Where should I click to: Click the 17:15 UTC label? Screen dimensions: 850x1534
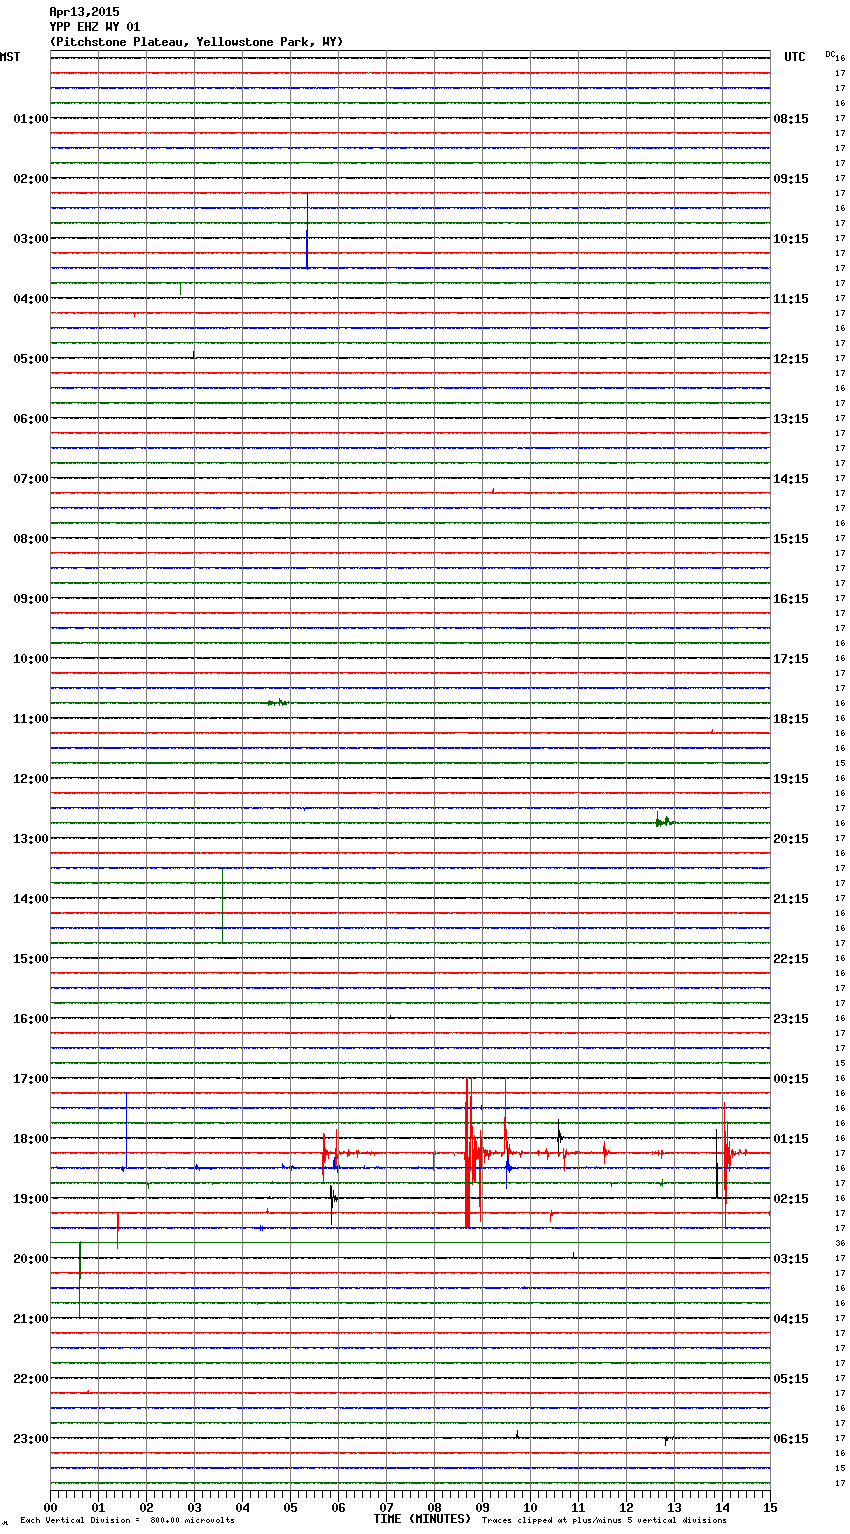click(x=791, y=659)
